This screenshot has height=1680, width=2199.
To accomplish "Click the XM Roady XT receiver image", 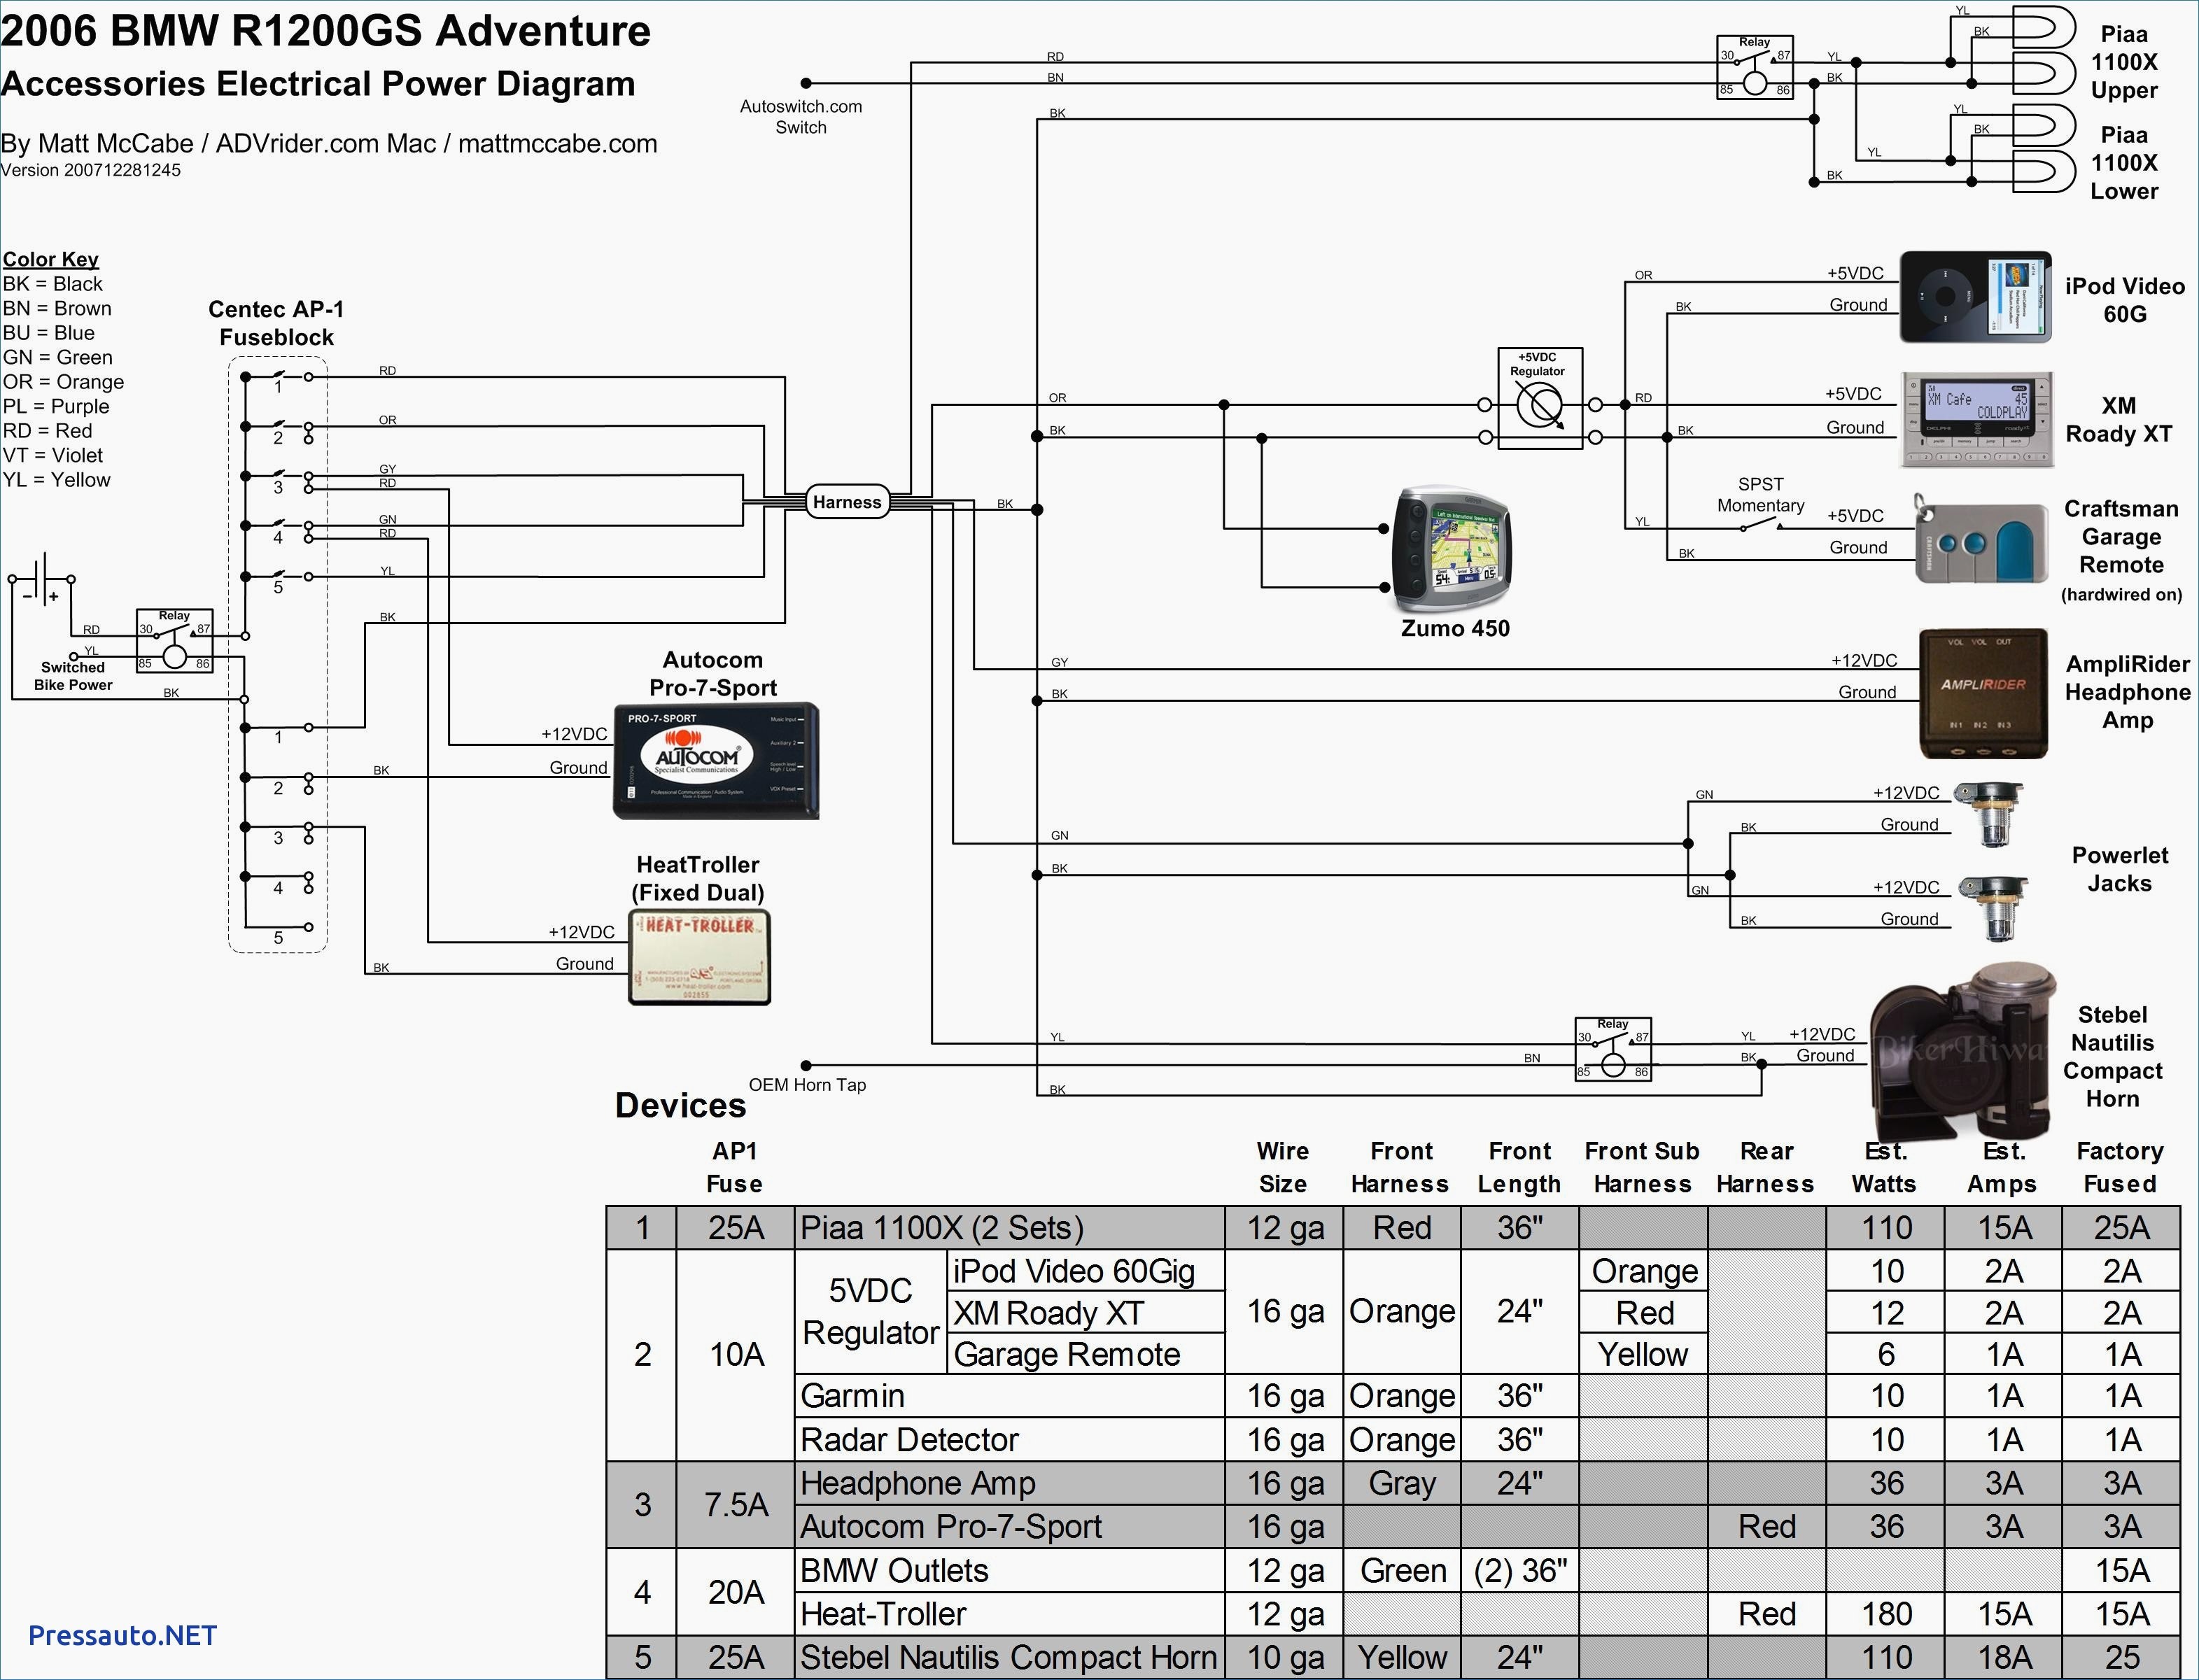I will pos(1977,420).
